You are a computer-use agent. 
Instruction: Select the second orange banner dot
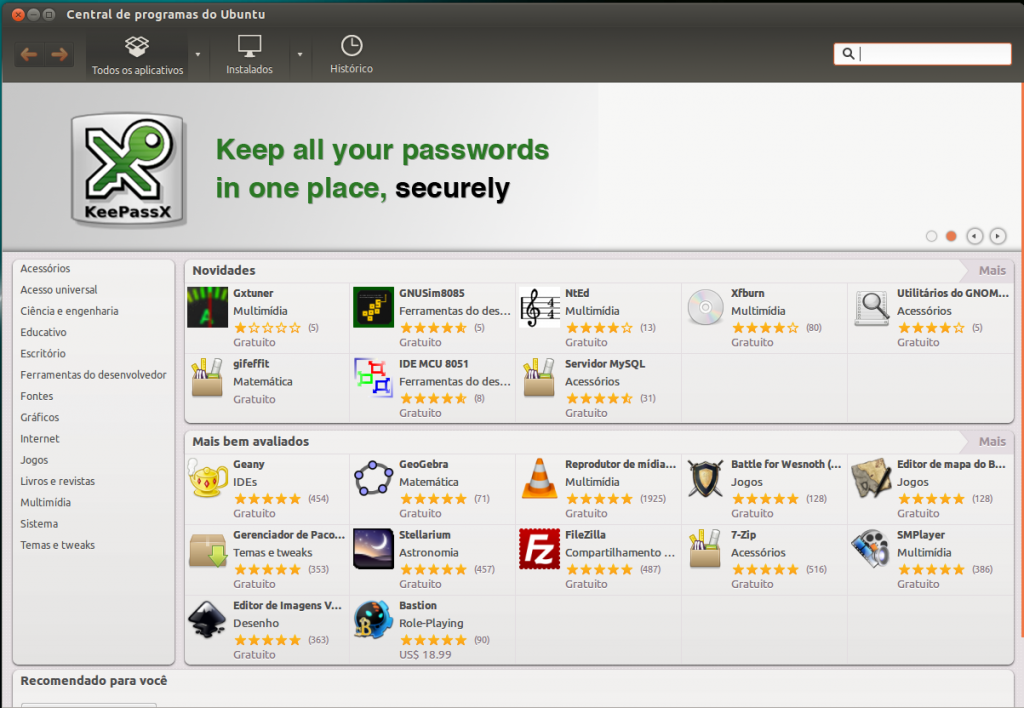pyautogui.click(x=951, y=236)
